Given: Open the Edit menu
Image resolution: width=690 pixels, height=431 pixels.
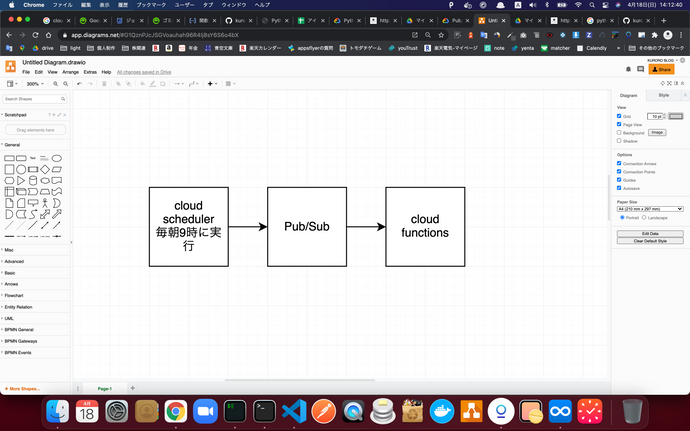Looking at the screenshot, I should [x=39, y=72].
